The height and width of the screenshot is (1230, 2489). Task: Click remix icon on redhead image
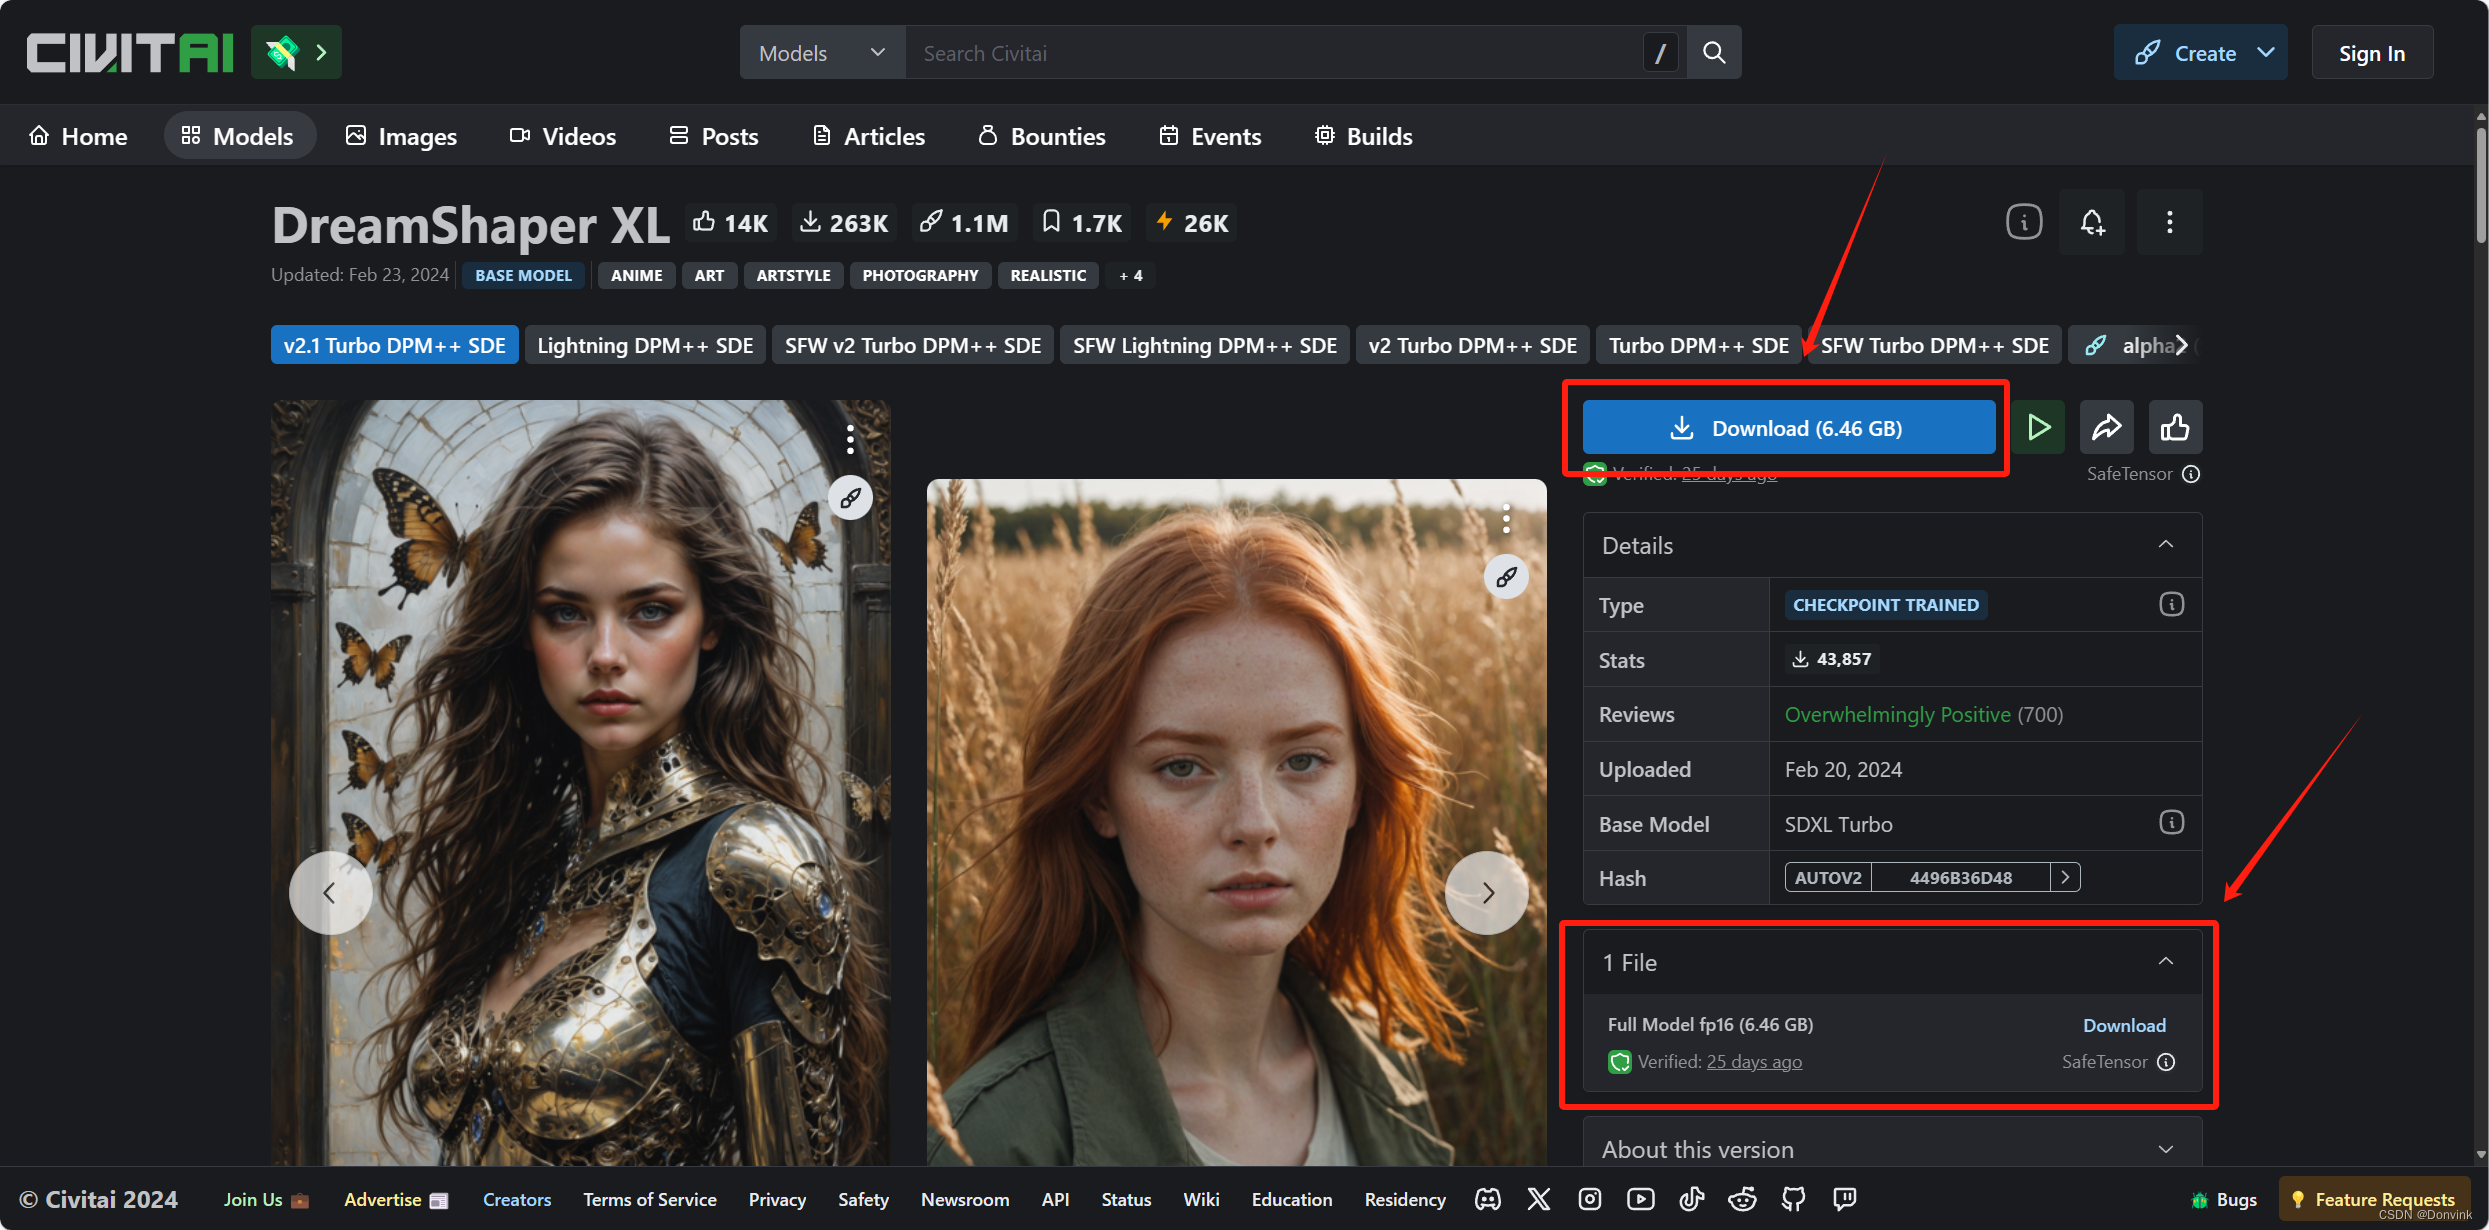click(x=1506, y=577)
